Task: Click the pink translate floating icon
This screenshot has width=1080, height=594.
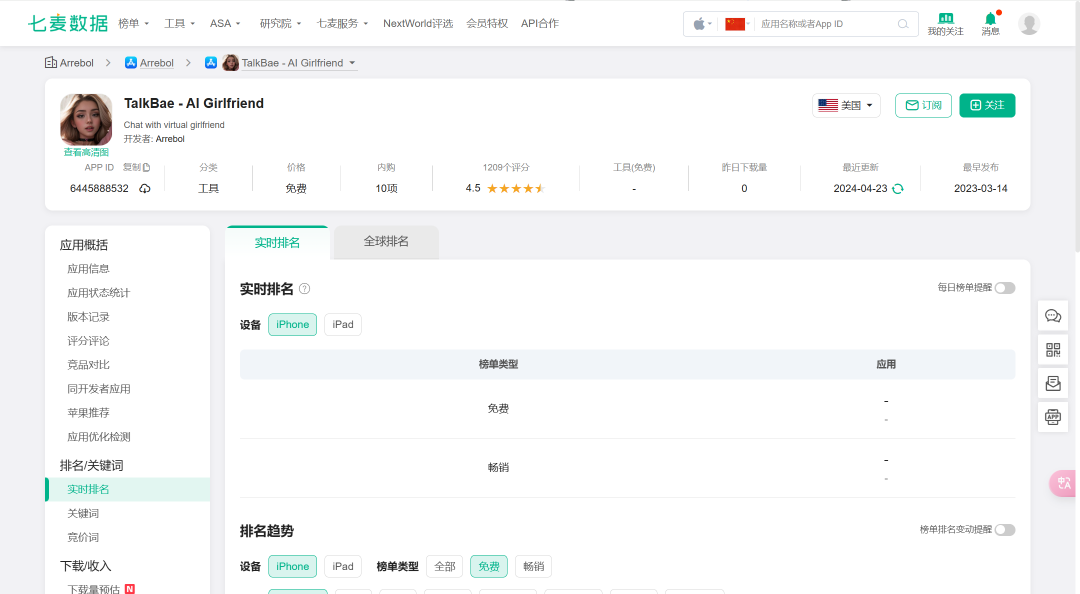Action: pos(1063,483)
